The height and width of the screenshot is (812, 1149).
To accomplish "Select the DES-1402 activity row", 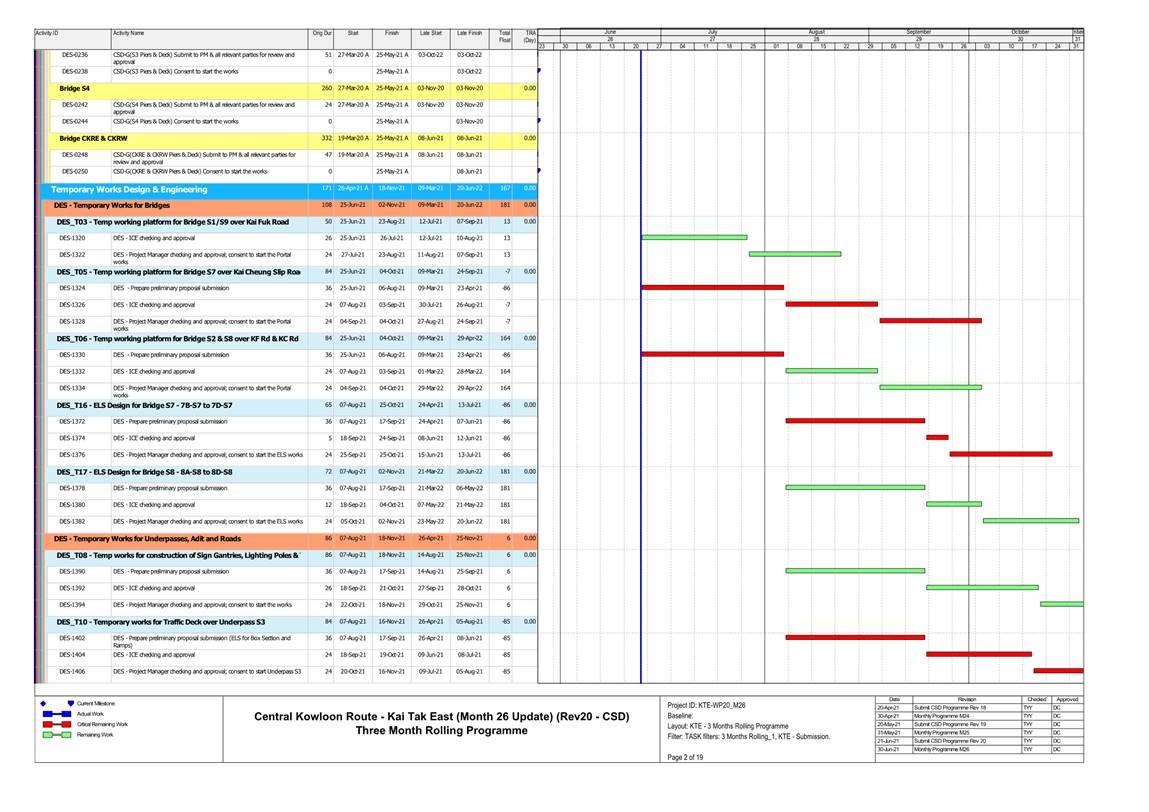I will pos(200,638).
